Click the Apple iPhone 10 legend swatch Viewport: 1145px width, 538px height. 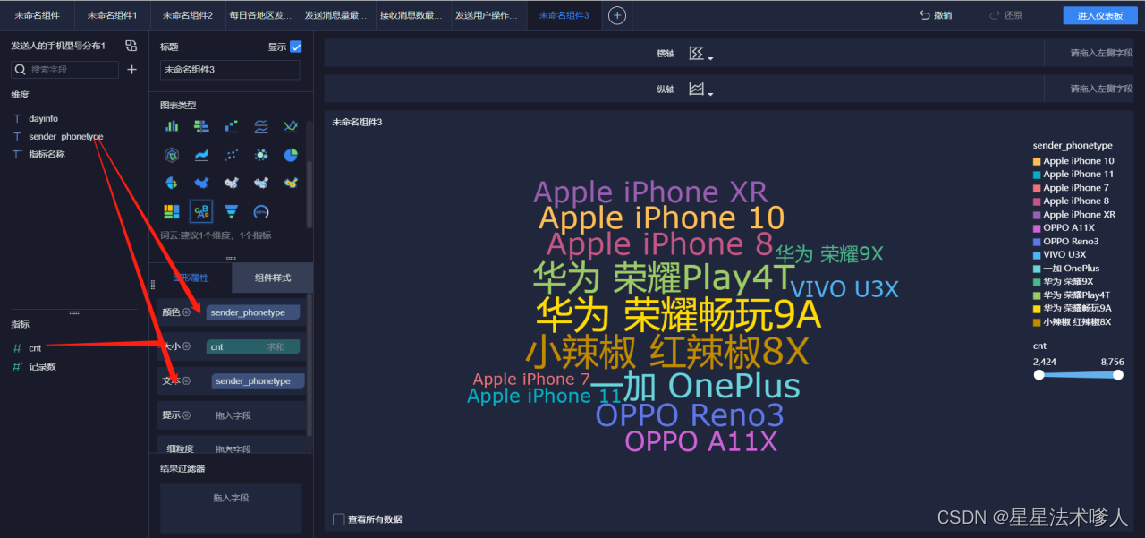(x=1036, y=161)
